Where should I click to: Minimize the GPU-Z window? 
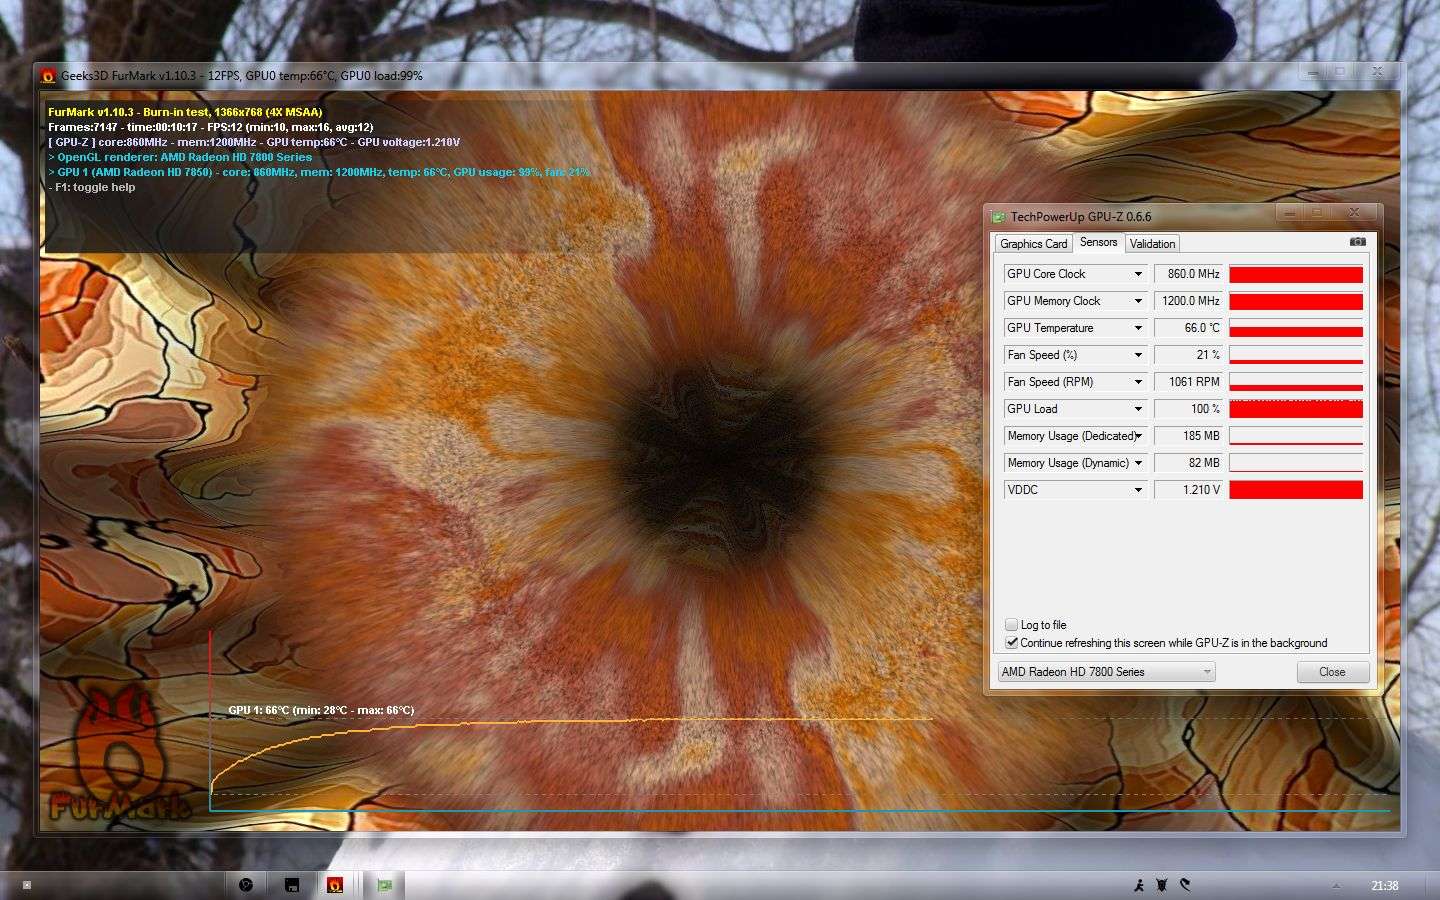click(x=1292, y=213)
